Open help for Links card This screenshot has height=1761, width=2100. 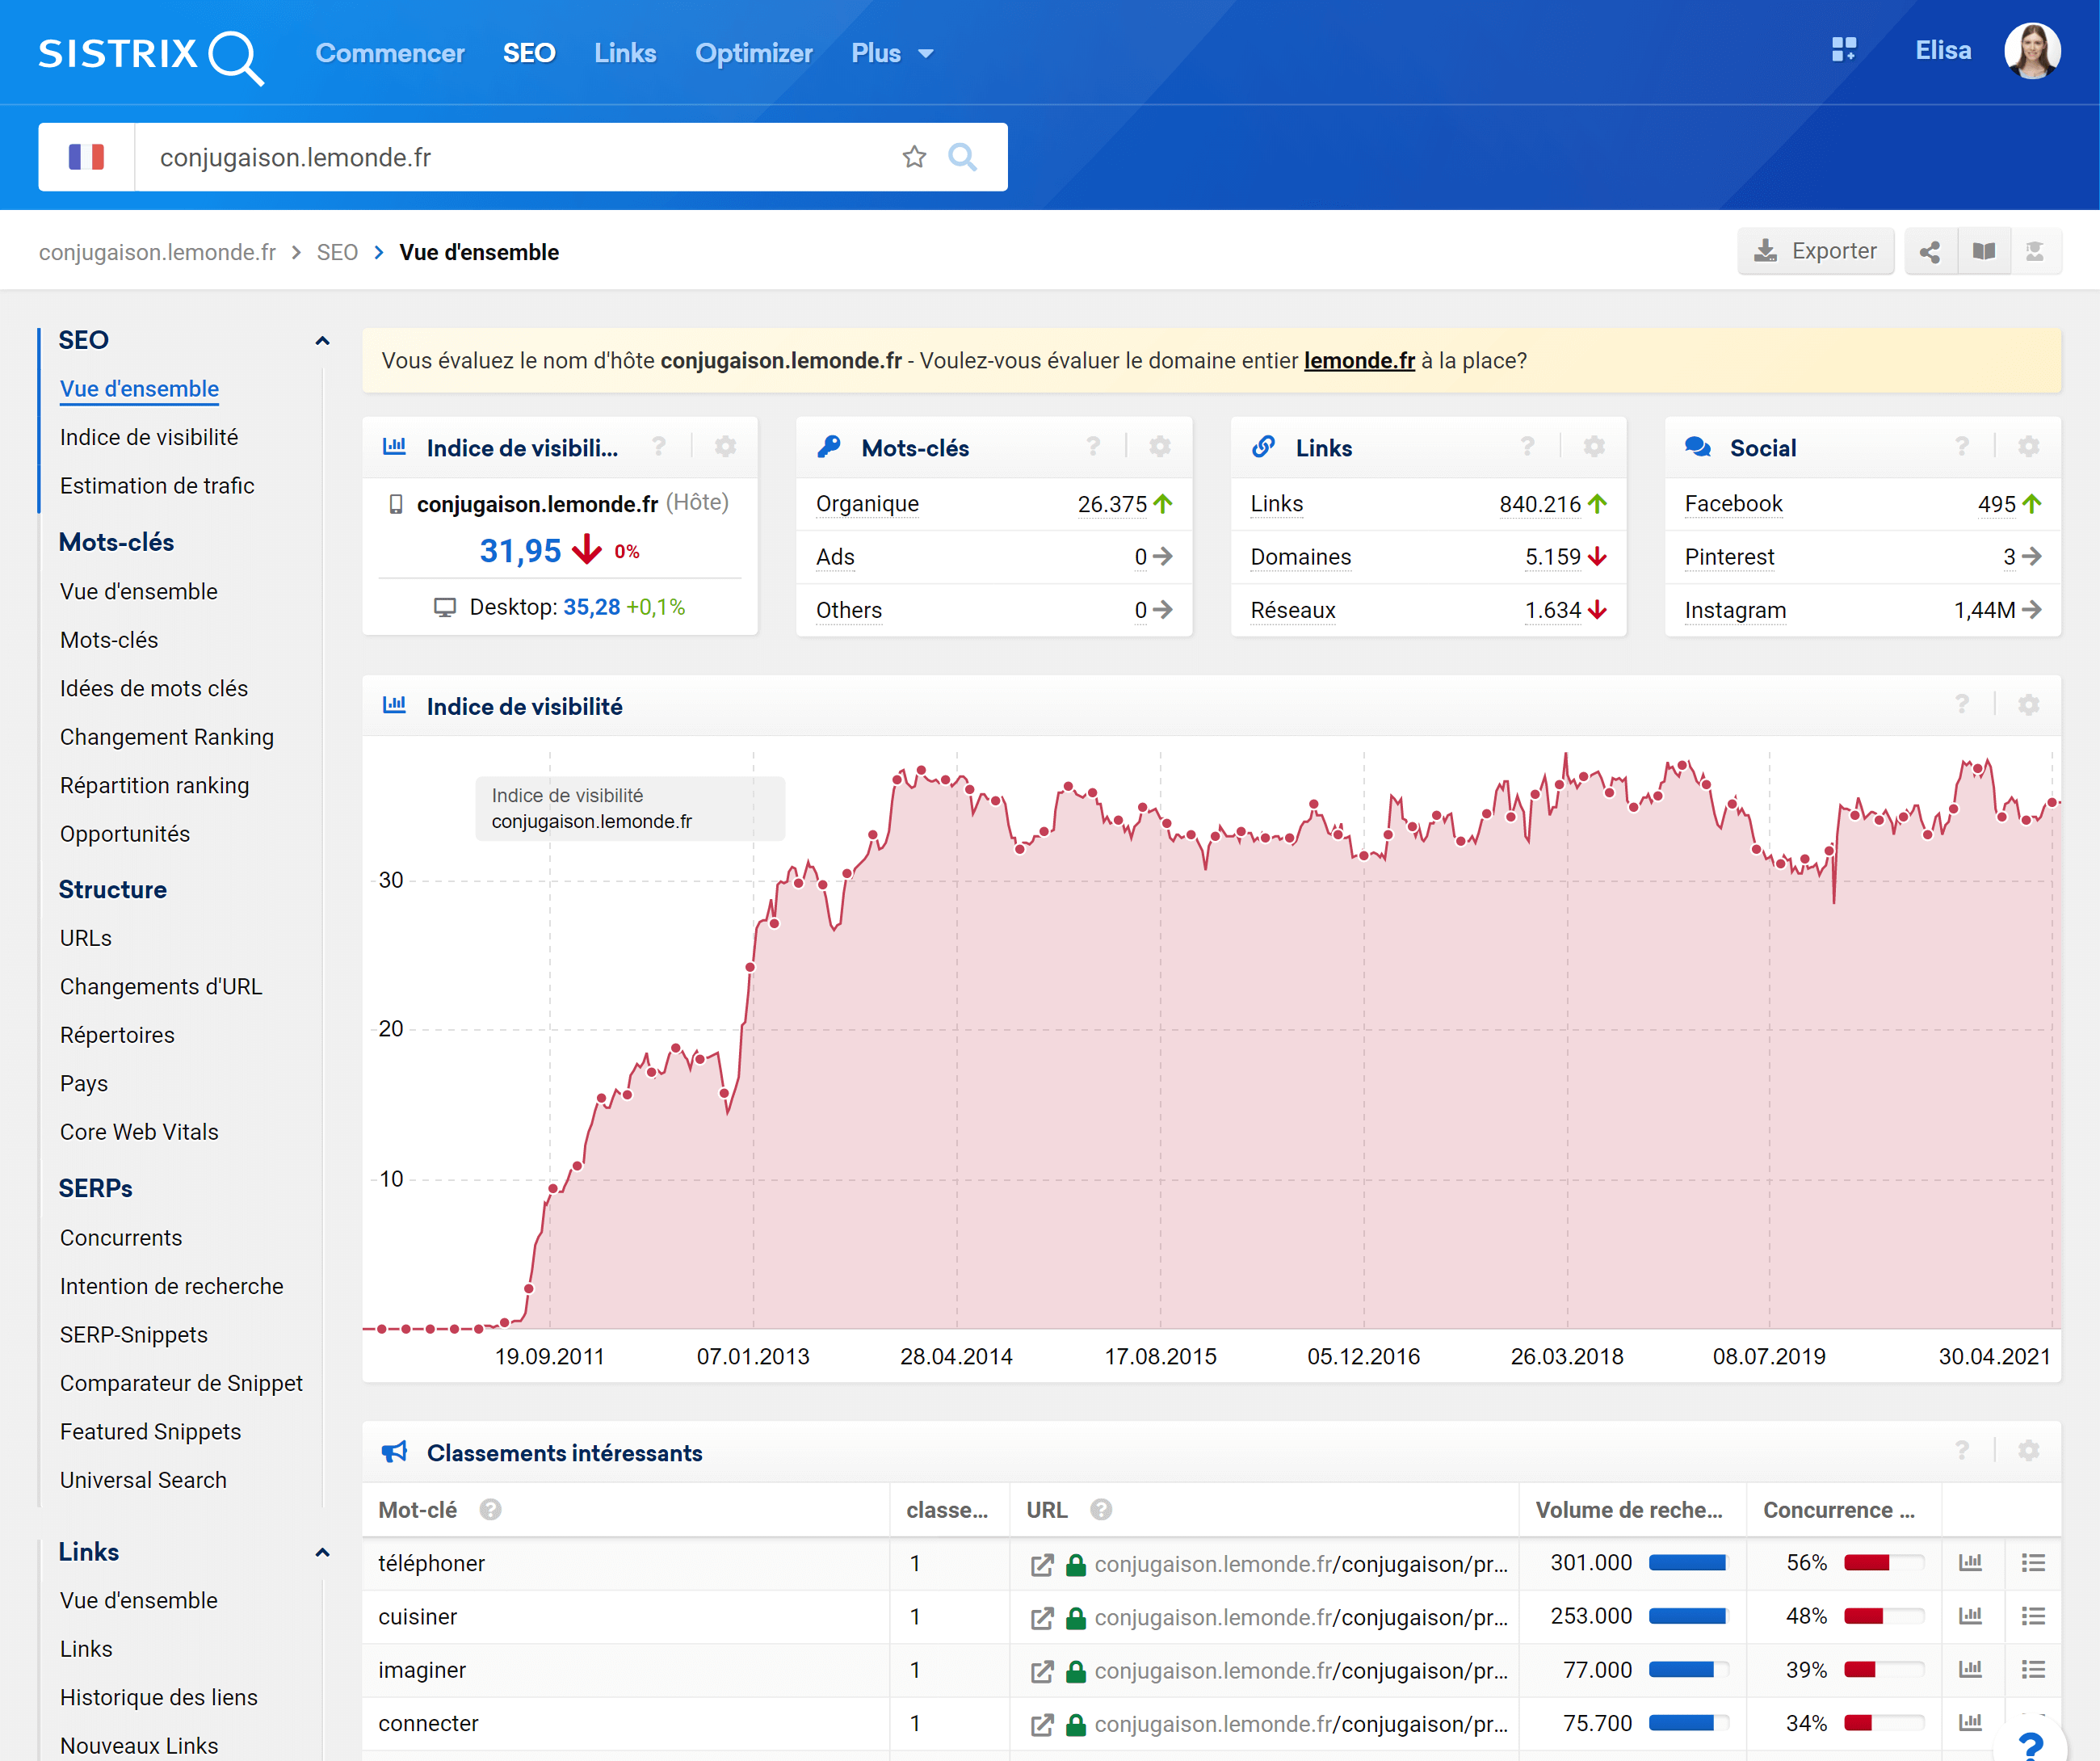coord(1527,447)
